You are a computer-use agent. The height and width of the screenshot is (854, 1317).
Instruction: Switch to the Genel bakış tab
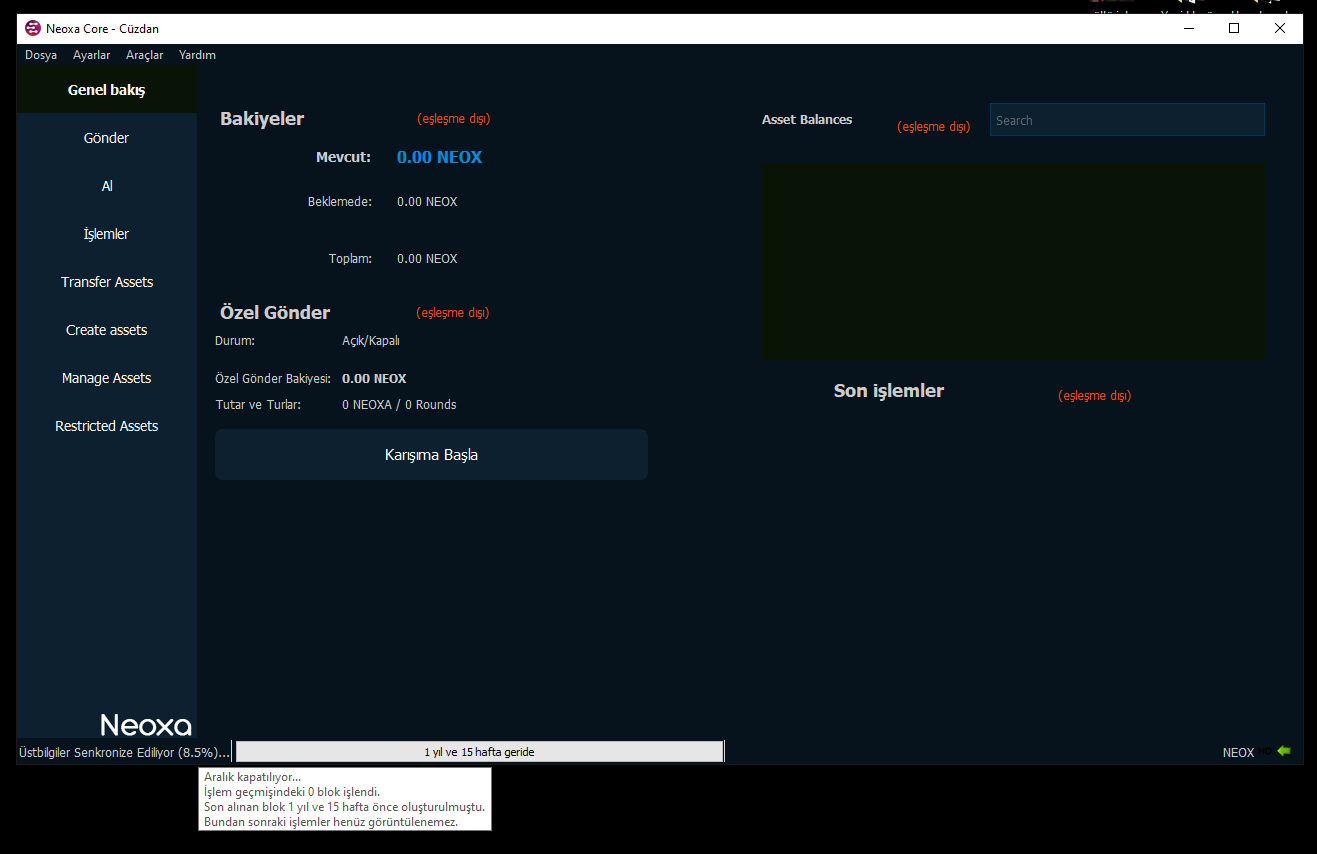pos(107,90)
